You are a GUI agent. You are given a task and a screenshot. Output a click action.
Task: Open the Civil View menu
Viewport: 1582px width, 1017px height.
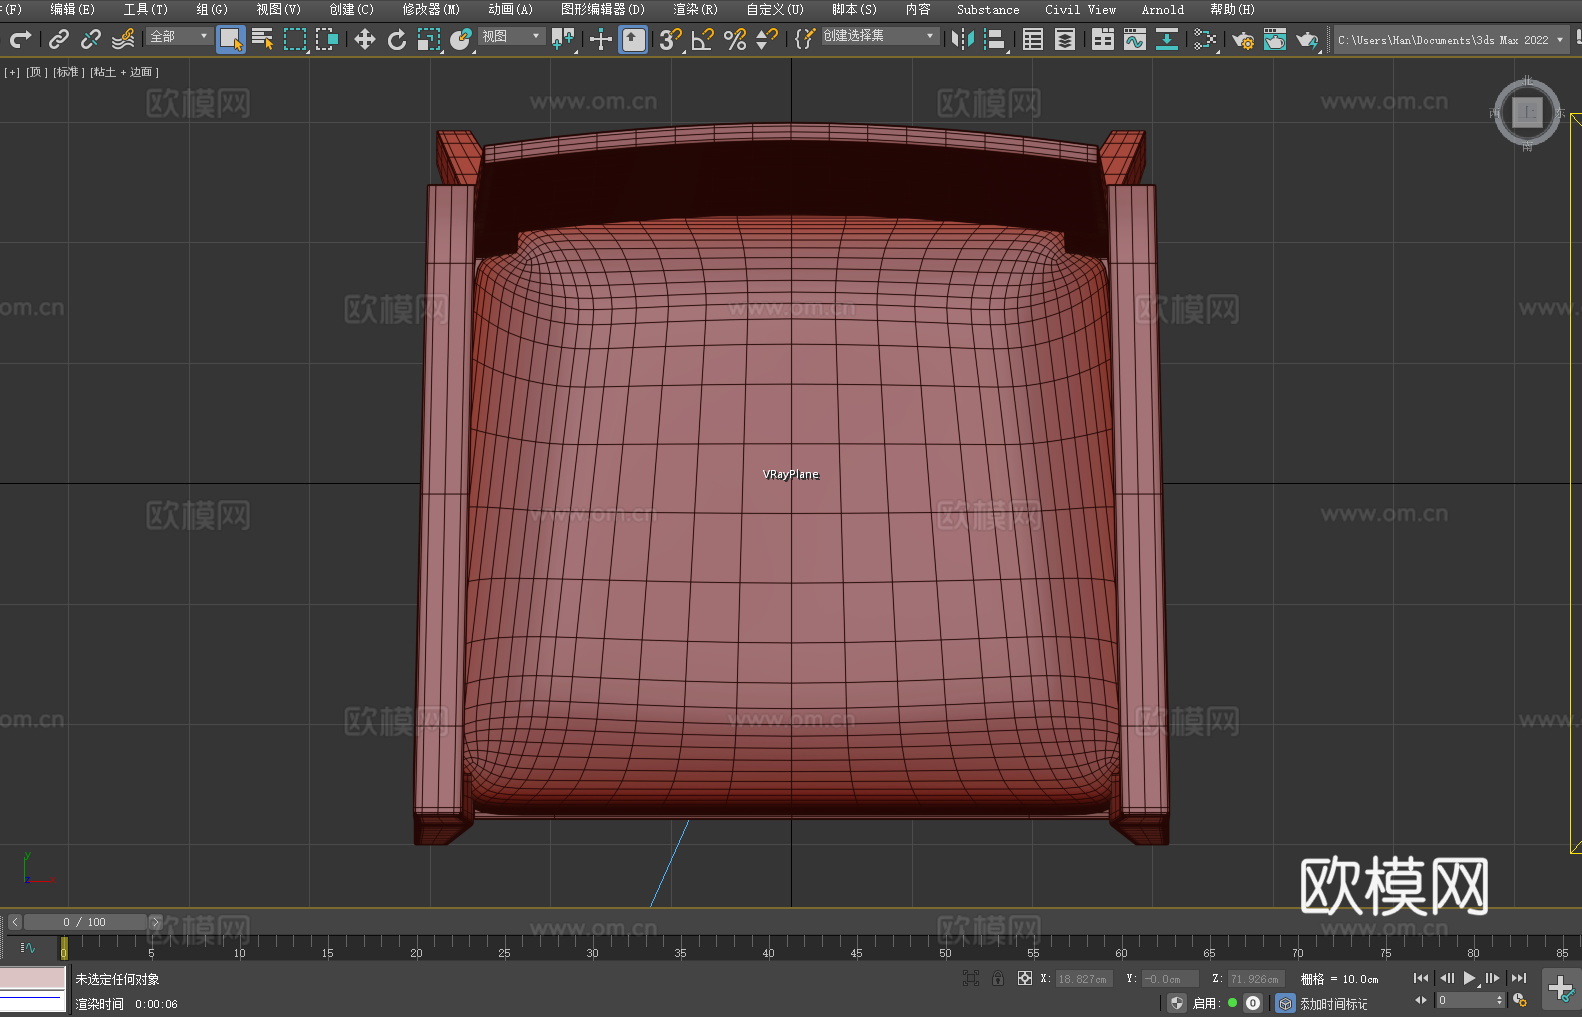(x=1080, y=9)
